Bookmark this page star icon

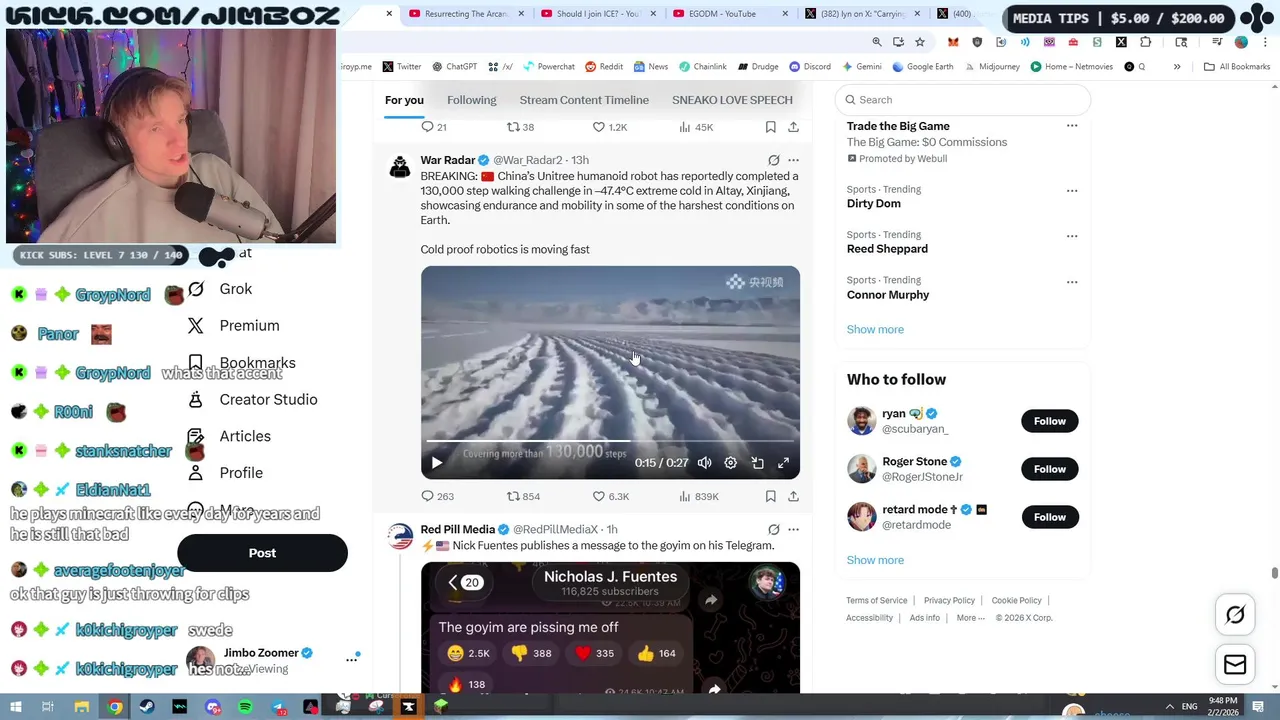click(920, 42)
